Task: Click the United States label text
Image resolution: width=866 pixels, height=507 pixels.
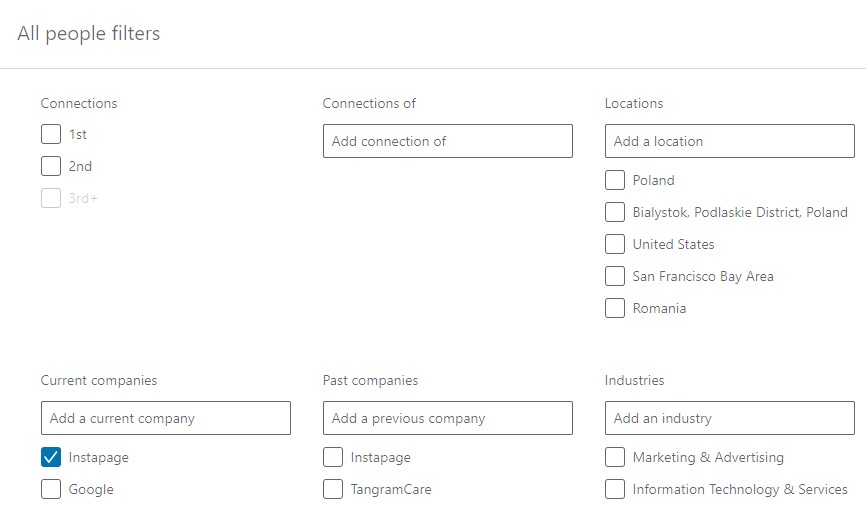Action: 673,244
